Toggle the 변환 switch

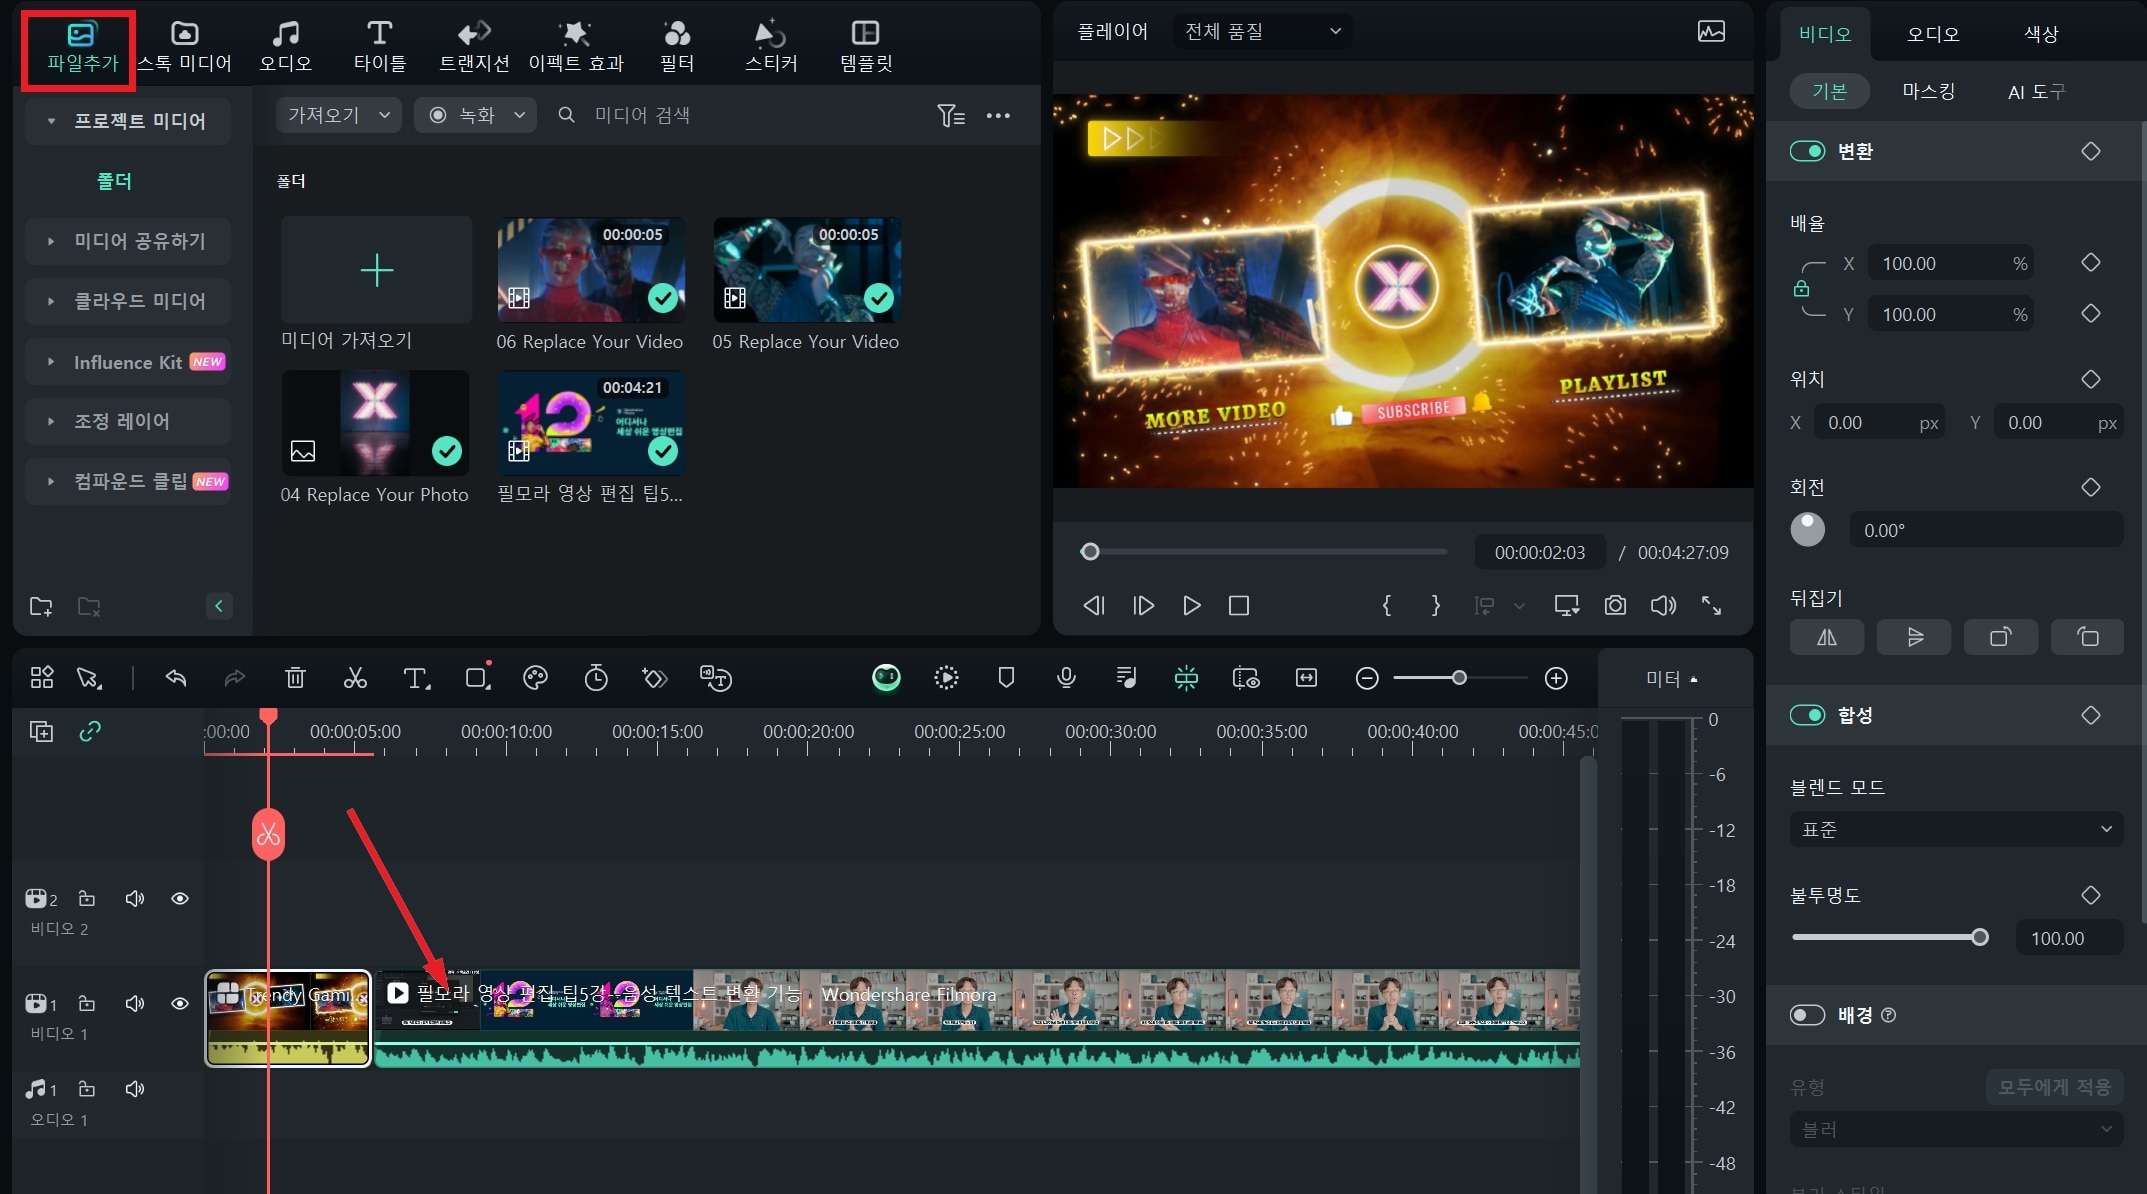1807,151
